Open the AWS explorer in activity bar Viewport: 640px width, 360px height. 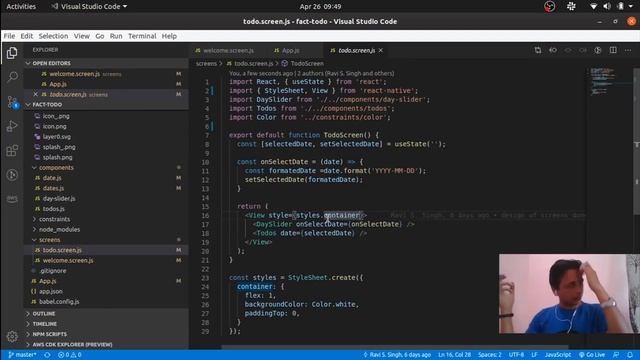pyautogui.click(x=12, y=199)
